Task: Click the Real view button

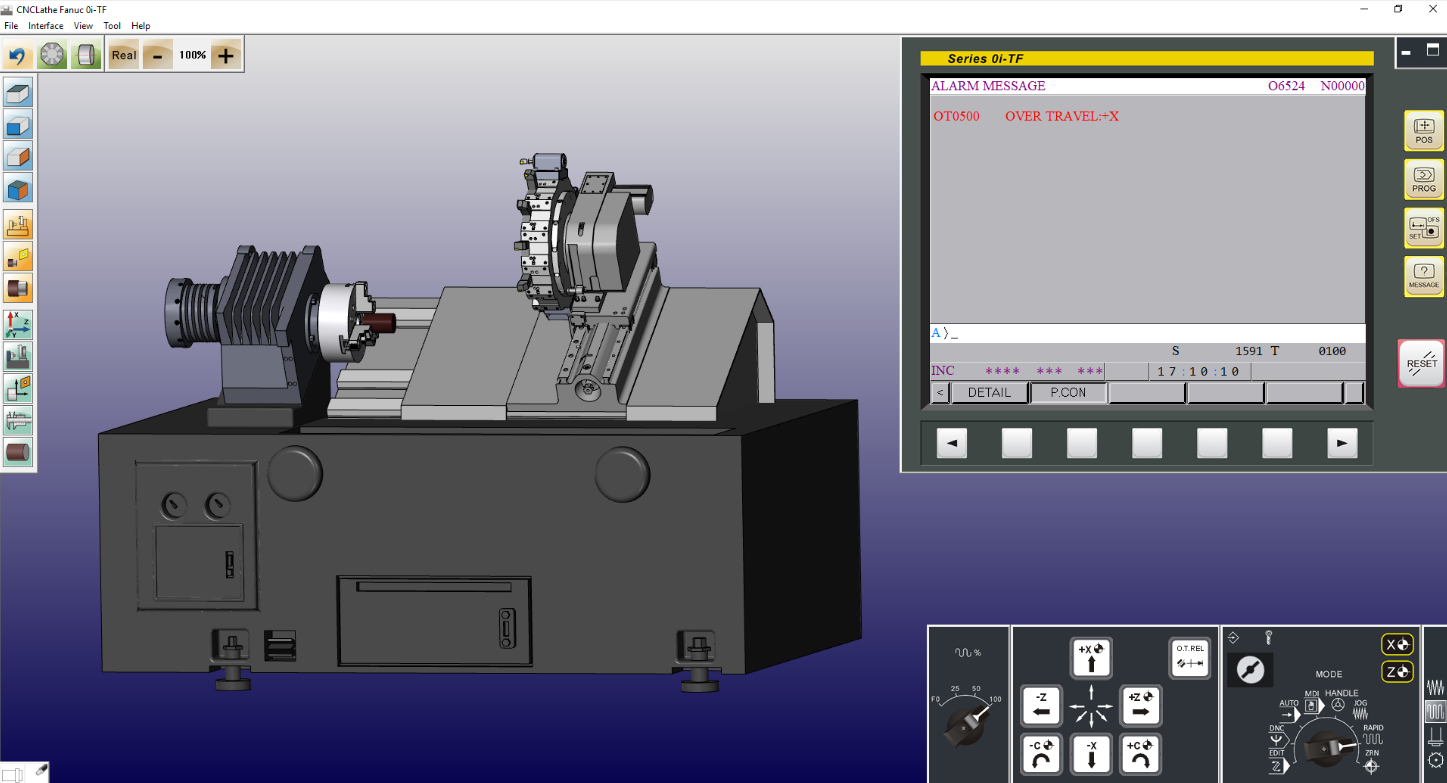Action: point(124,55)
